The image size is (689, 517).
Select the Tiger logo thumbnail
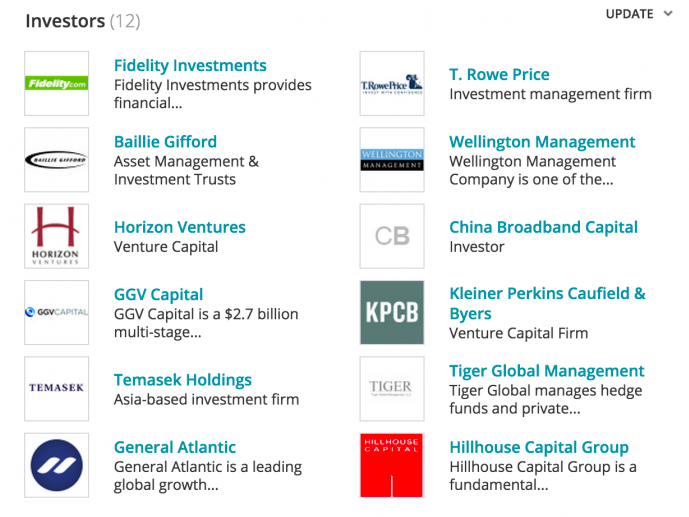pyautogui.click(x=392, y=389)
